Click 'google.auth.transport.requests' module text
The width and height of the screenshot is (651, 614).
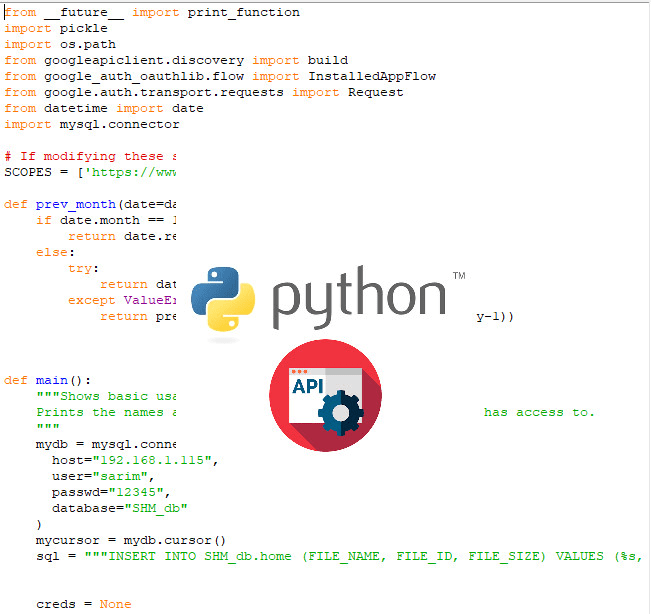click(164, 93)
